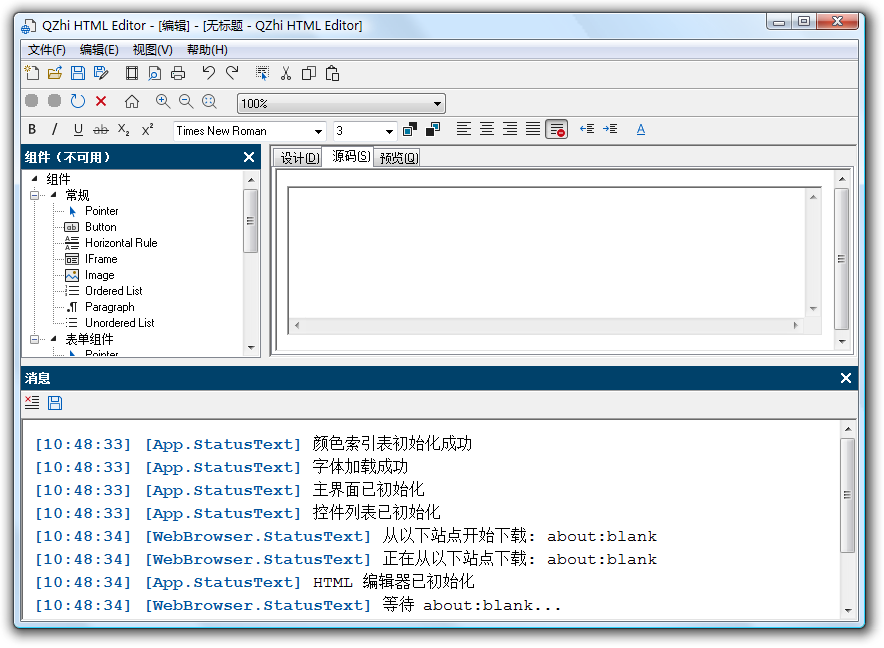
Task: Open the 文件(F) menu
Action: [47, 50]
